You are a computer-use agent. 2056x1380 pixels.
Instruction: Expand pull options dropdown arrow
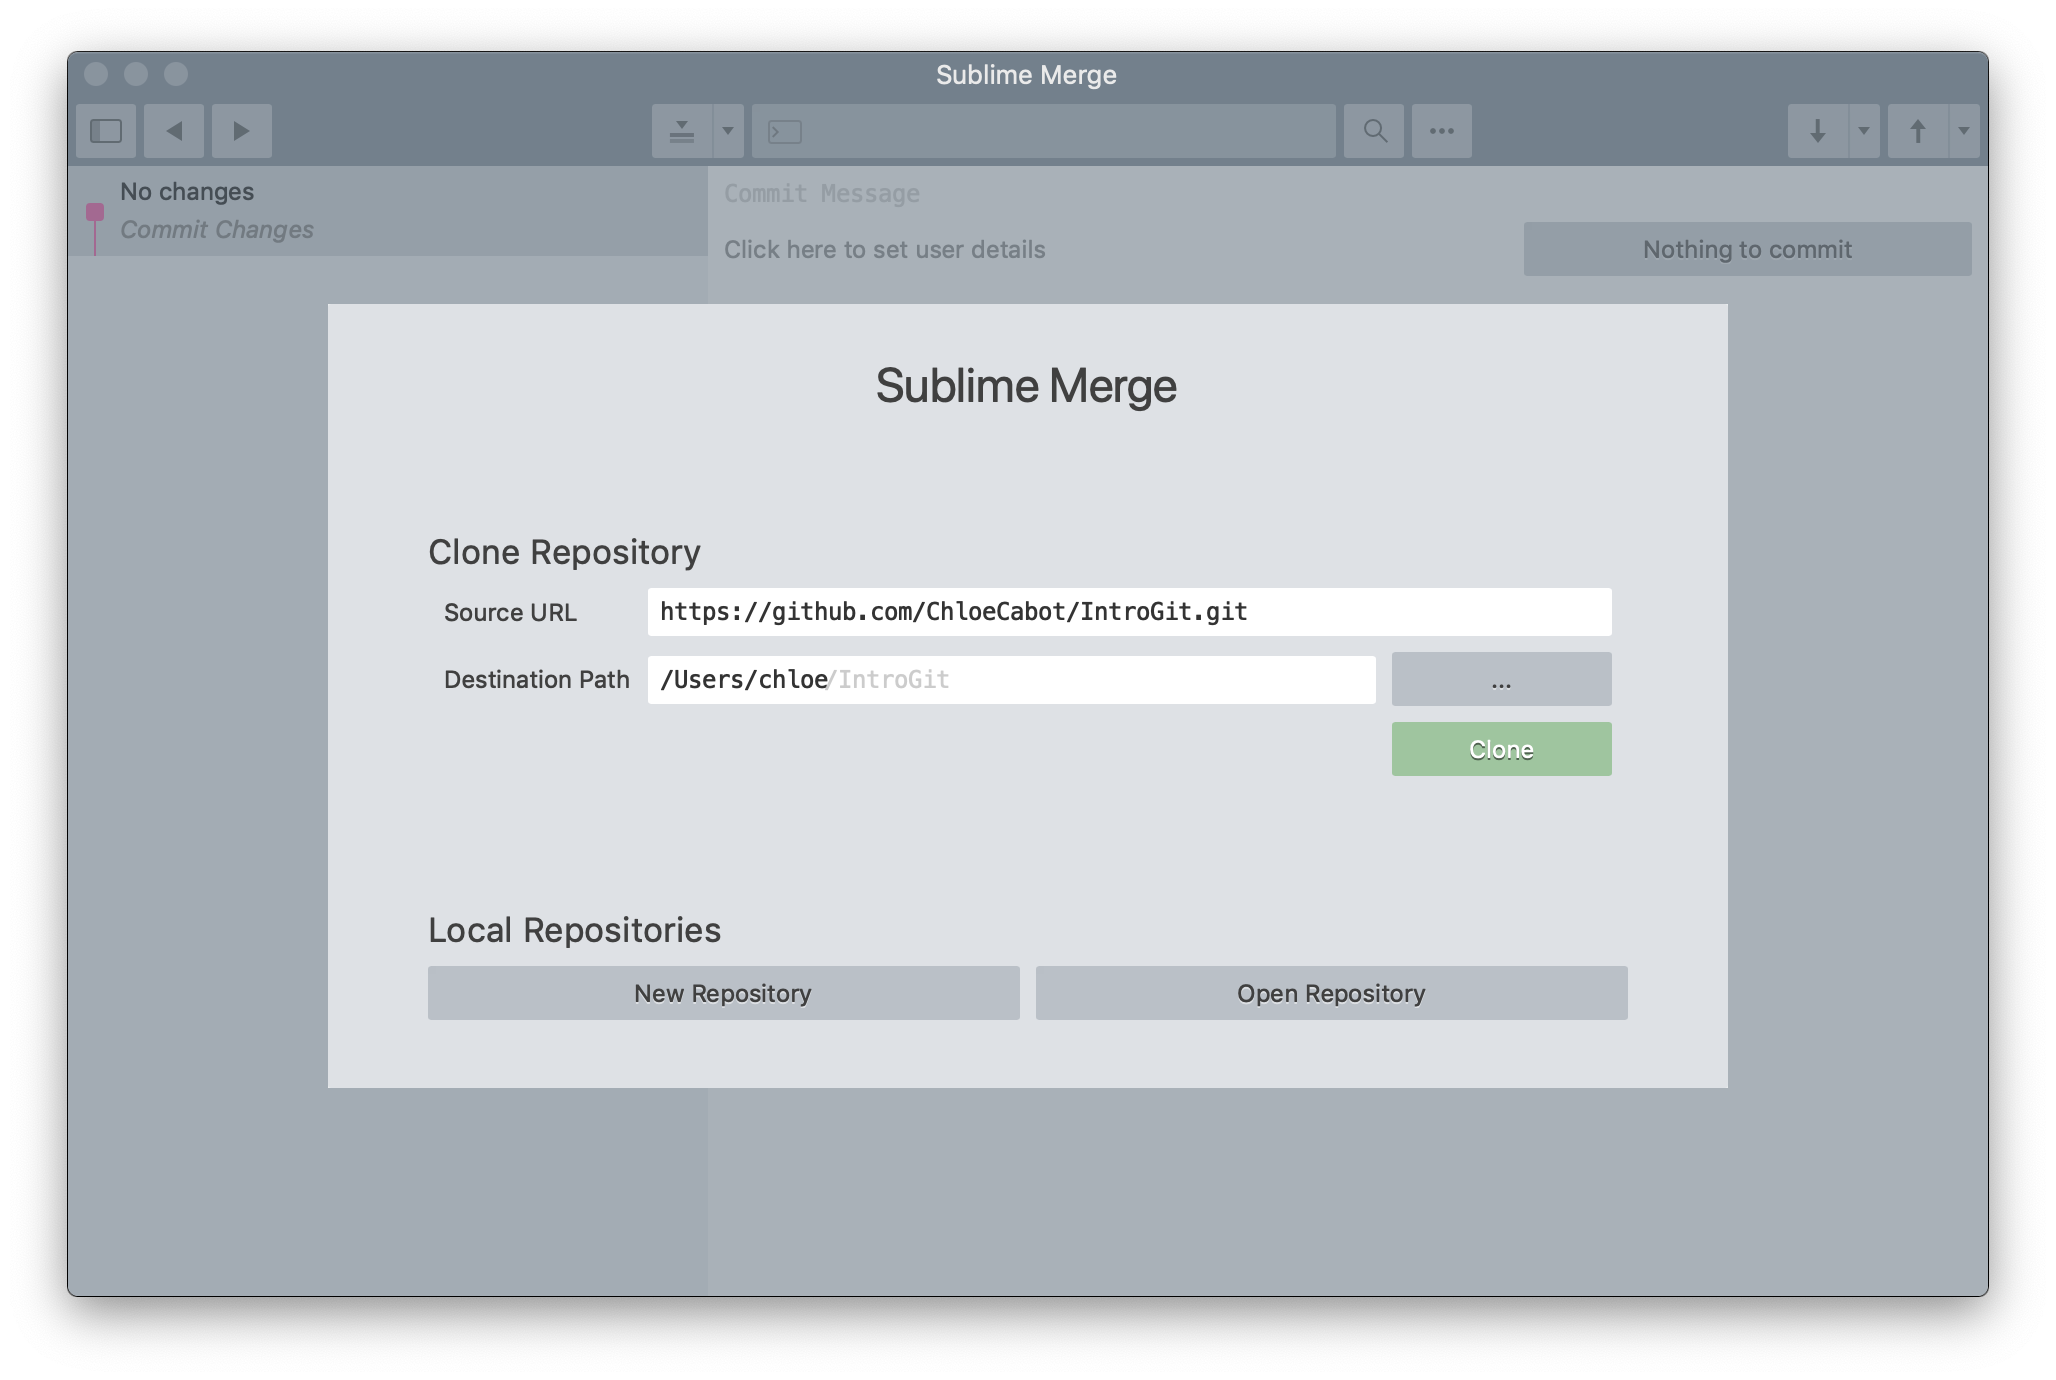(x=1864, y=131)
